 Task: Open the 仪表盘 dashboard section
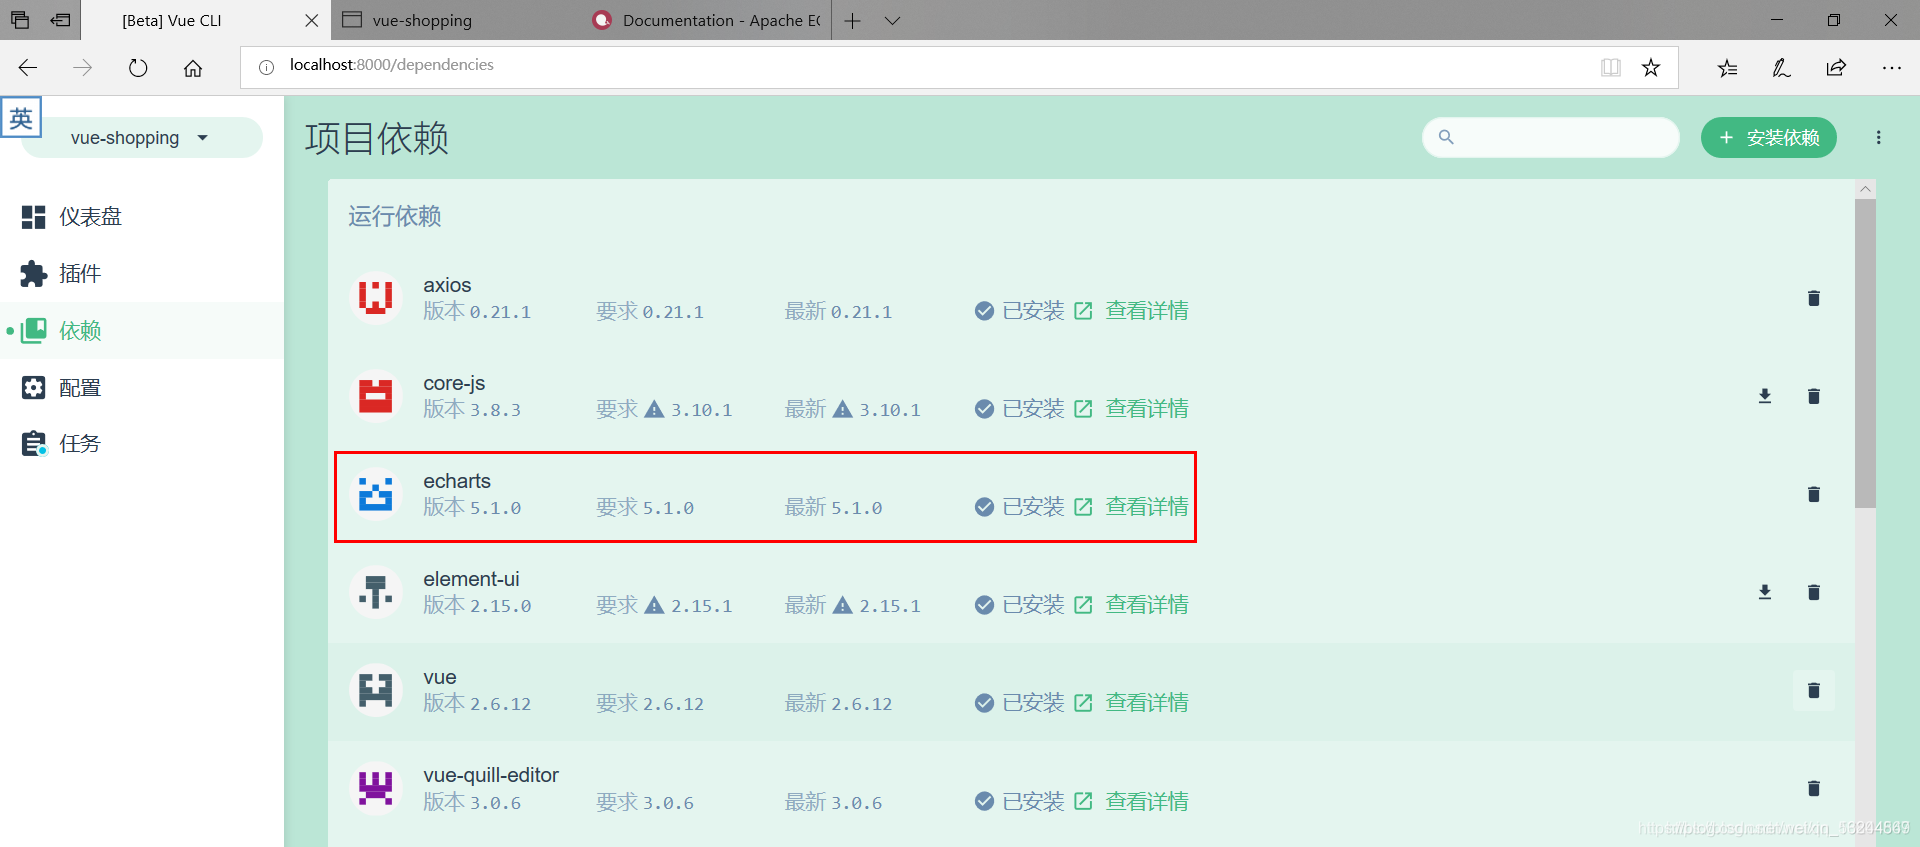click(x=142, y=217)
